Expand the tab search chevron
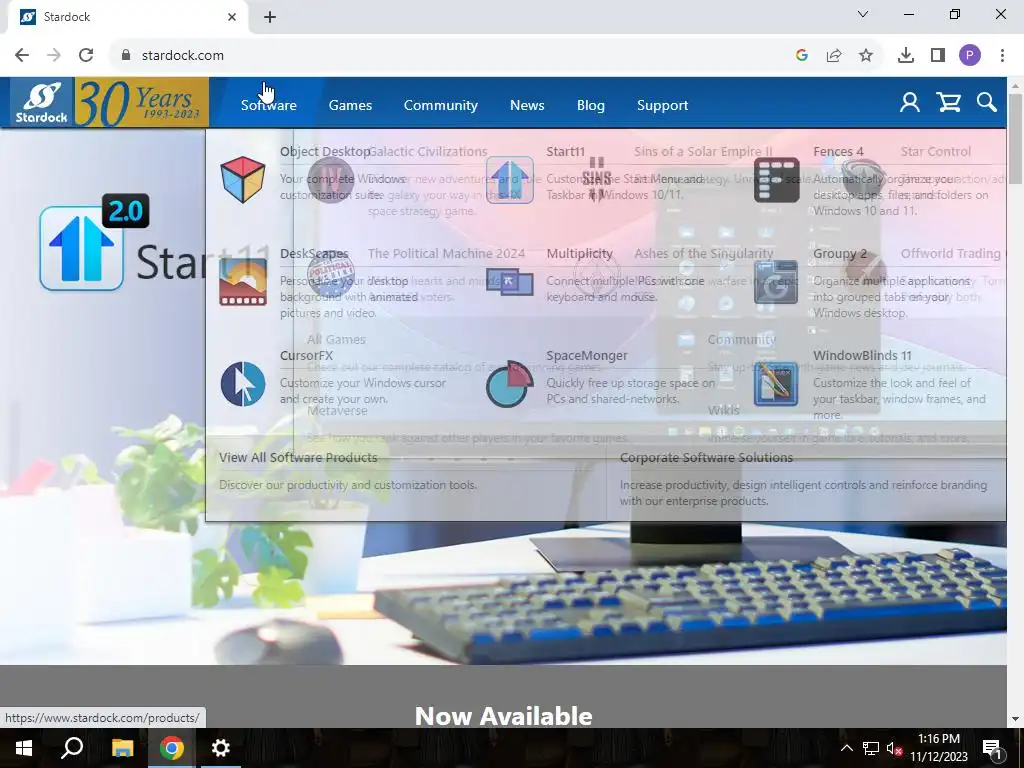This screenshot has width=1024, height=768. [863, 14]
